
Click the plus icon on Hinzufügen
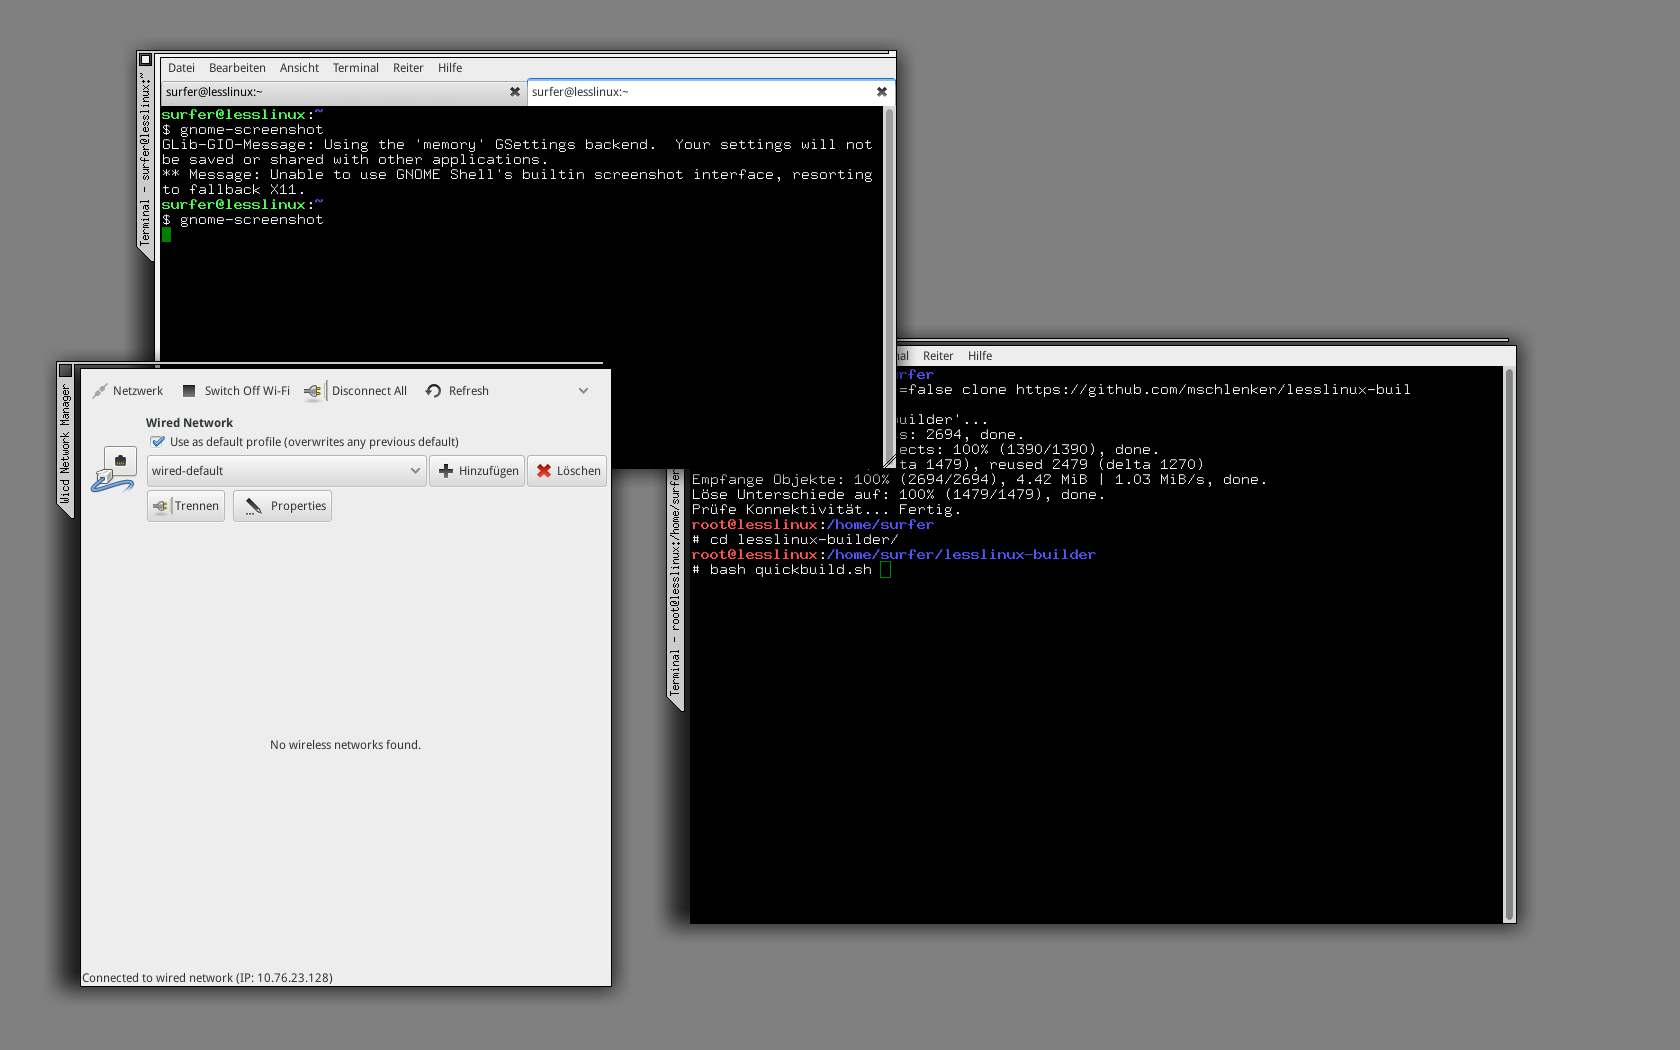click(x=446, y=471)
